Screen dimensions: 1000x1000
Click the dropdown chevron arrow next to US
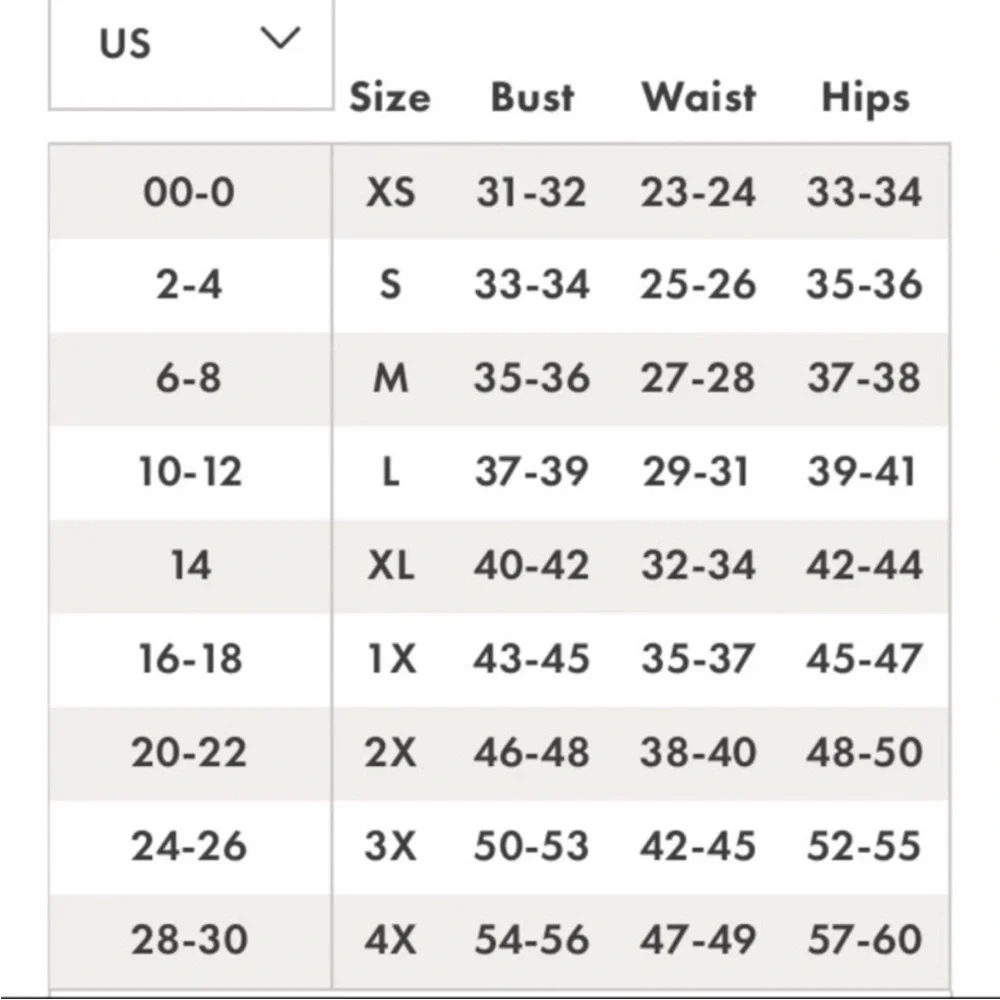[x=281, y=38]
